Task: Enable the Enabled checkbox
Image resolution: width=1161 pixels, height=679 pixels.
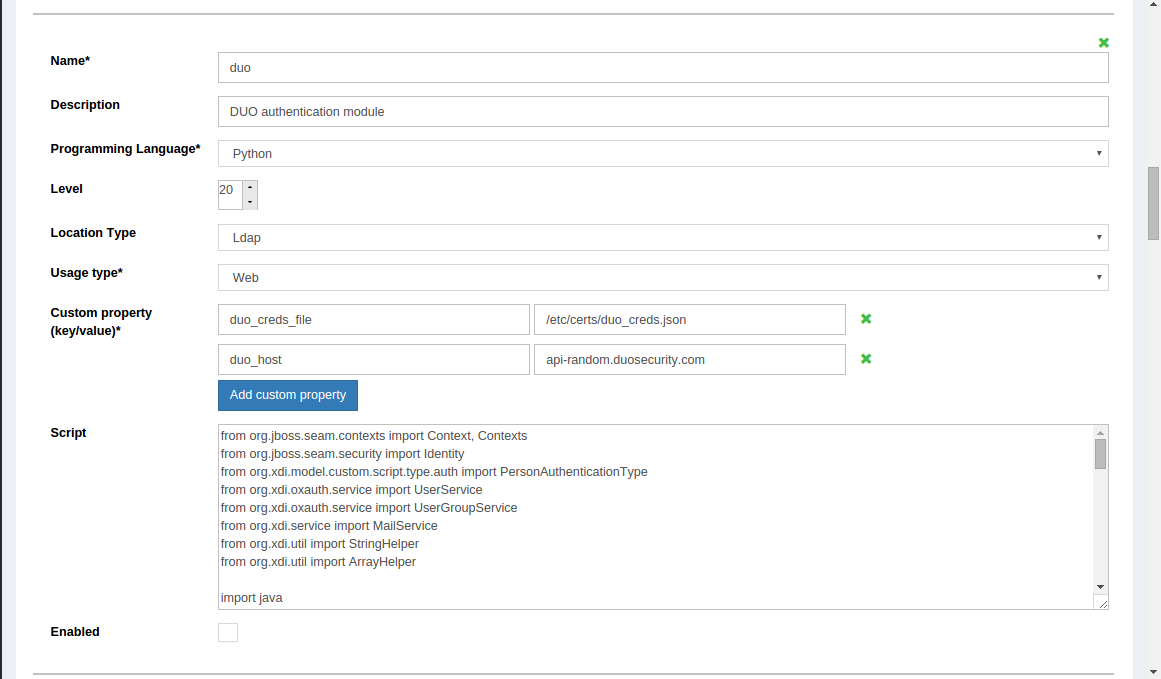Action: point(228,632)
